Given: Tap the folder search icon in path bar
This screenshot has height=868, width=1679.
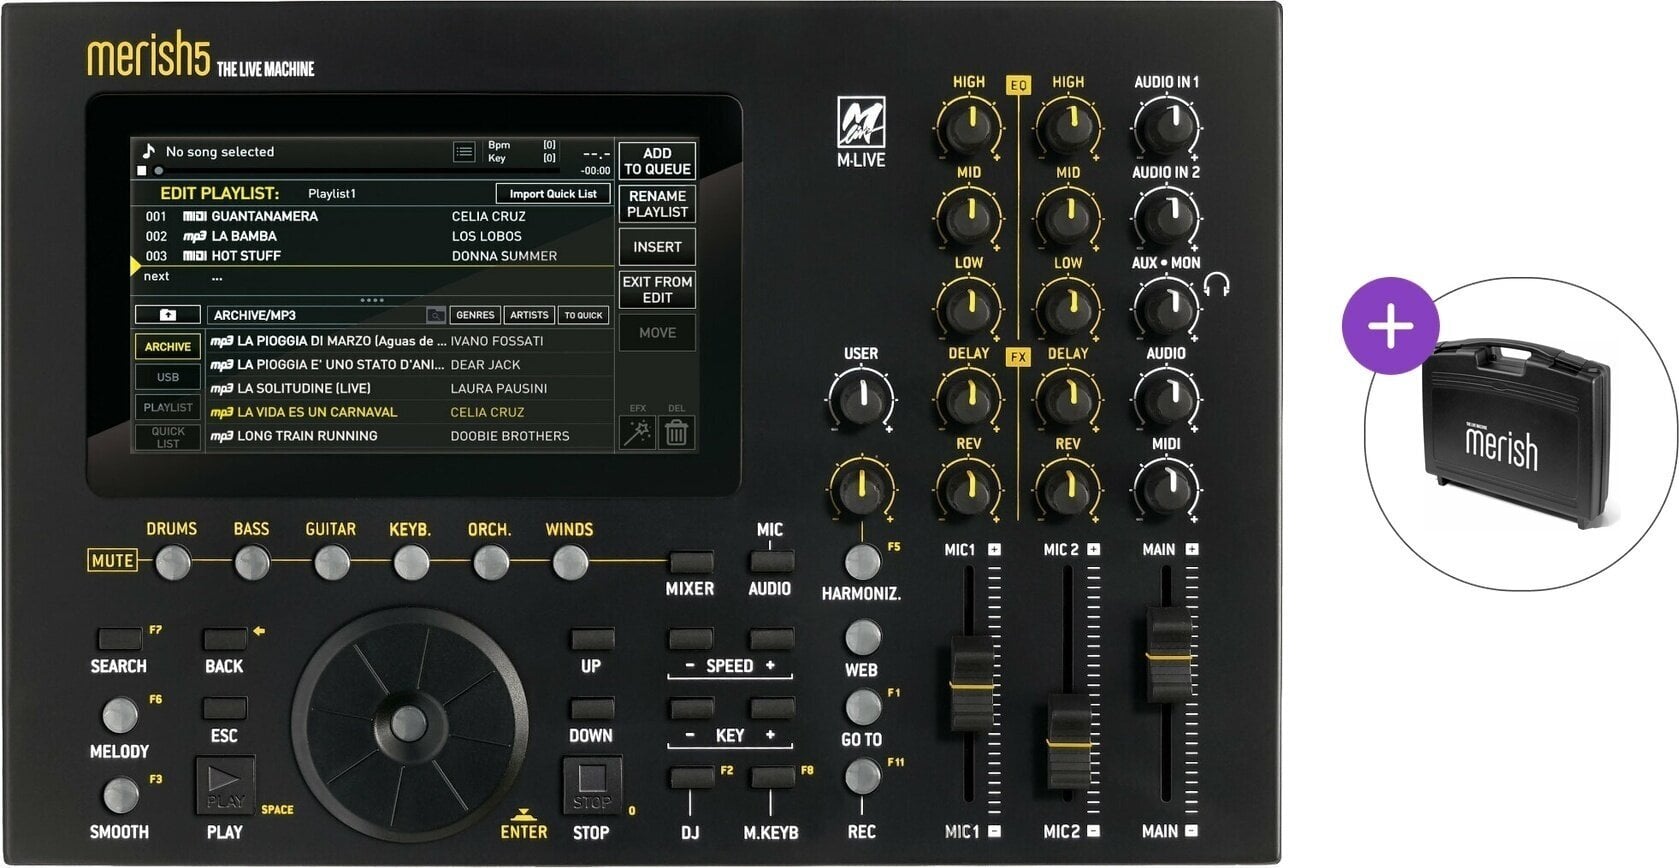Looking at the screenshot, I should click(x=436, y=315).
